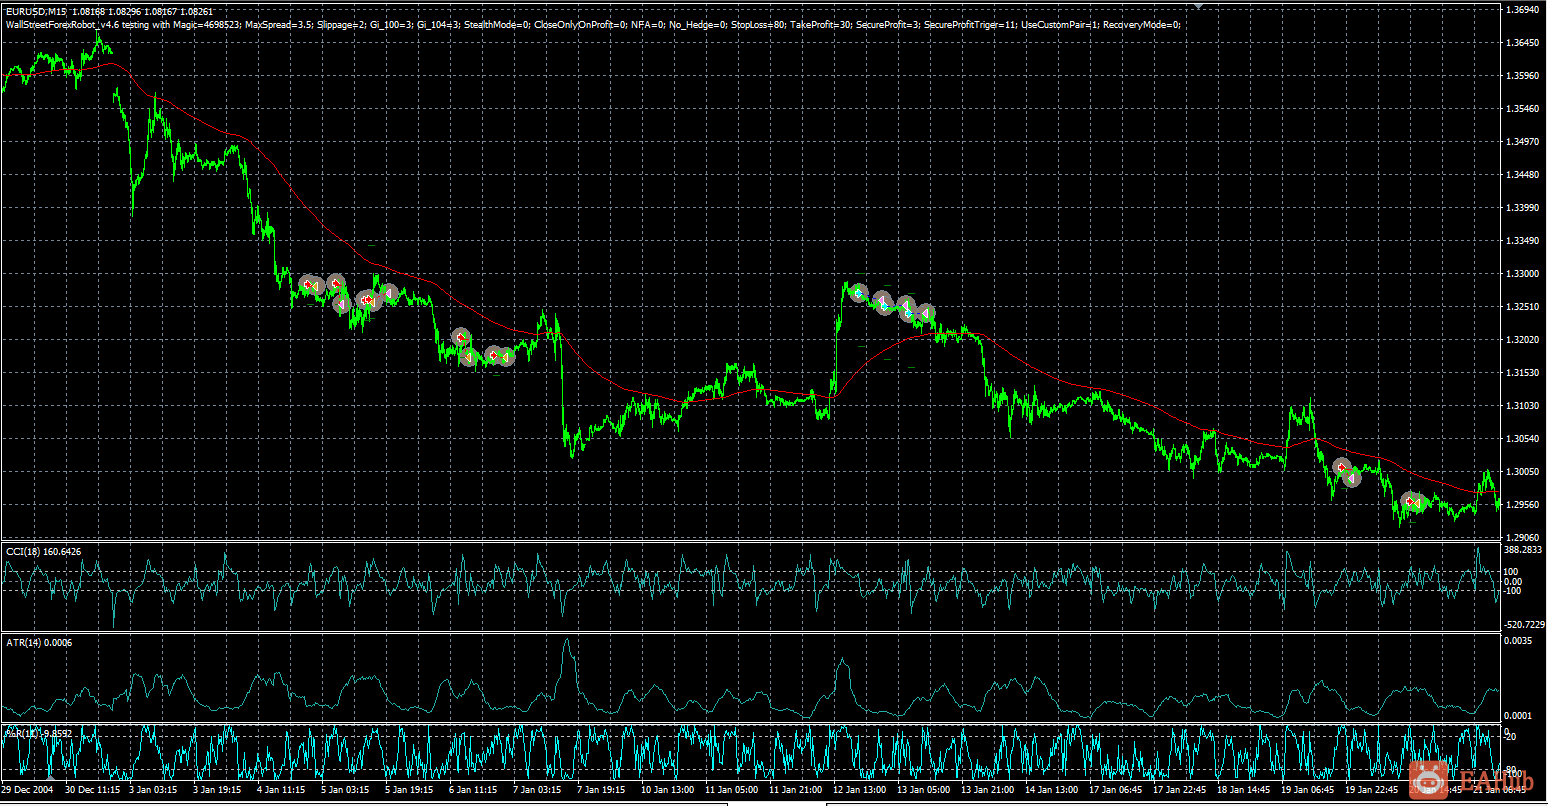Click the 13 Jan 05:00 time label

tap(923, 789)
